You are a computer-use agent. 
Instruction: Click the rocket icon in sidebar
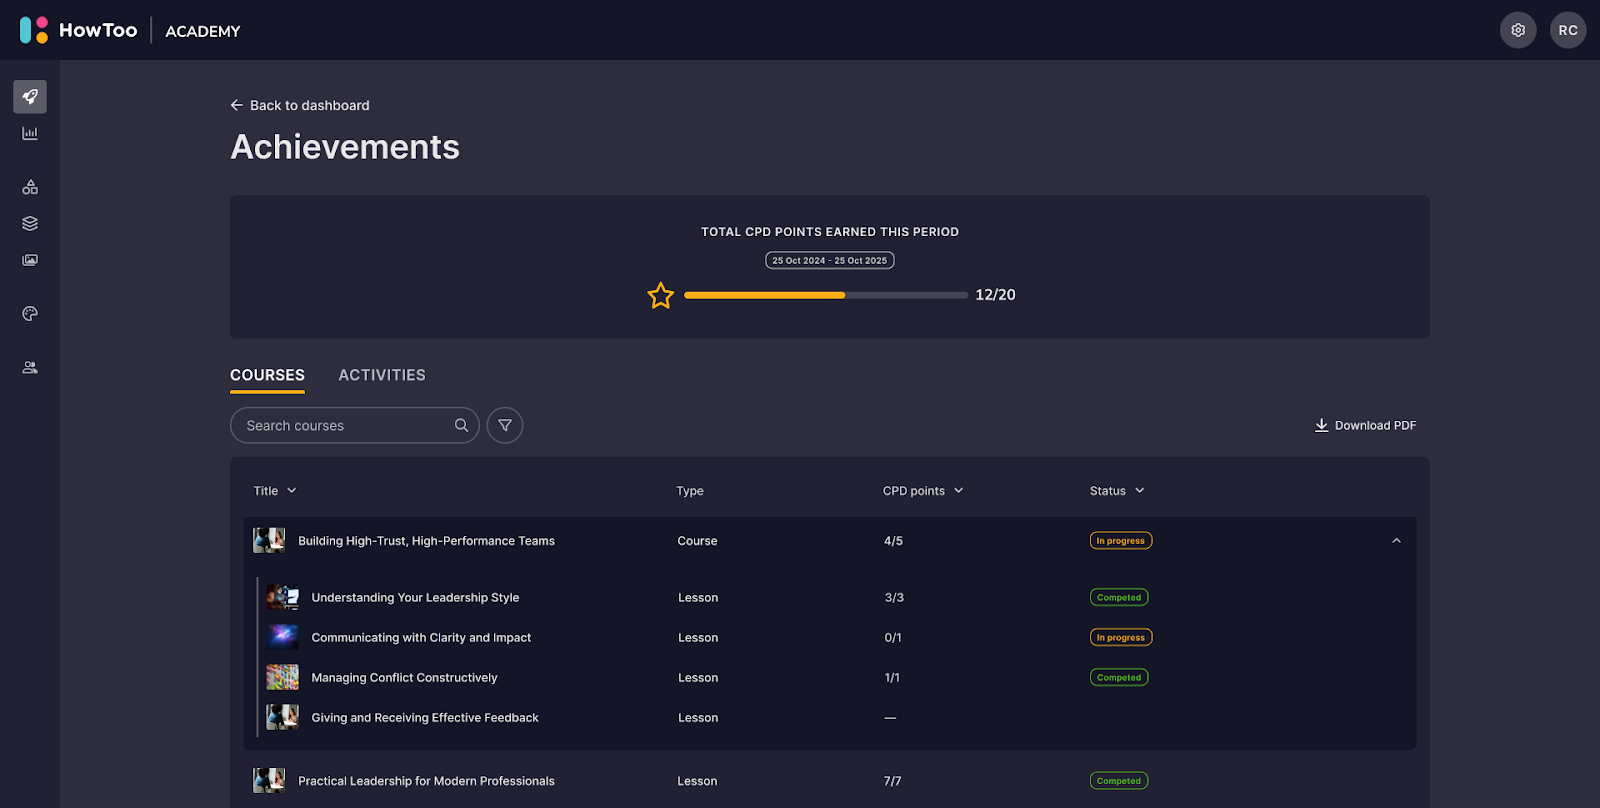pyautogui.click(x=30, y=97)
